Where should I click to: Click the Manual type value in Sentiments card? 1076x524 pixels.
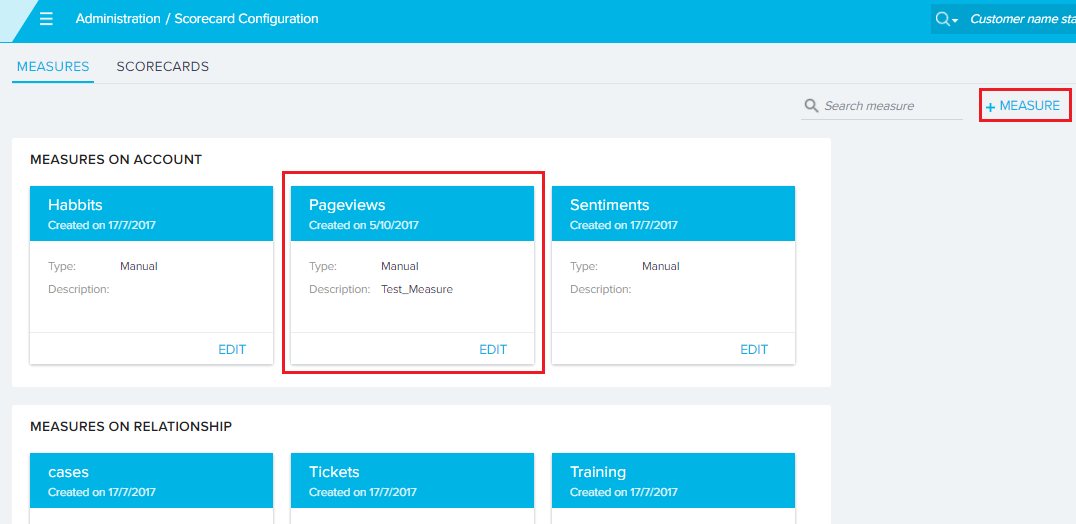click(661, 266)
